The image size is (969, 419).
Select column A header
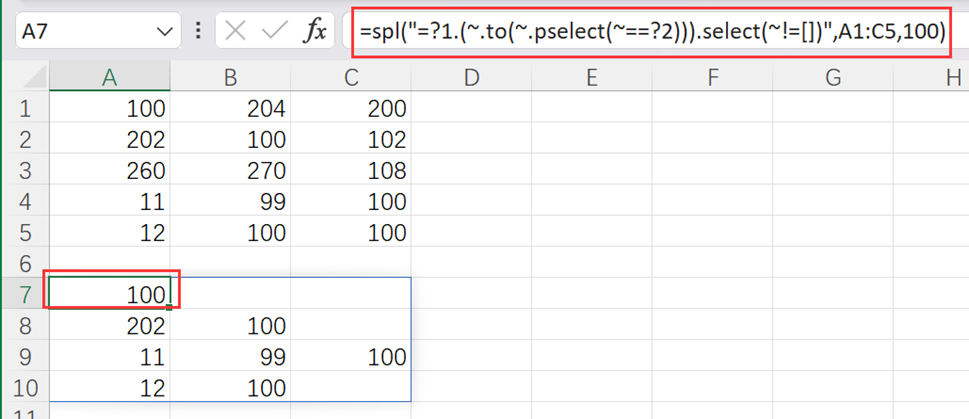(108, 77)
